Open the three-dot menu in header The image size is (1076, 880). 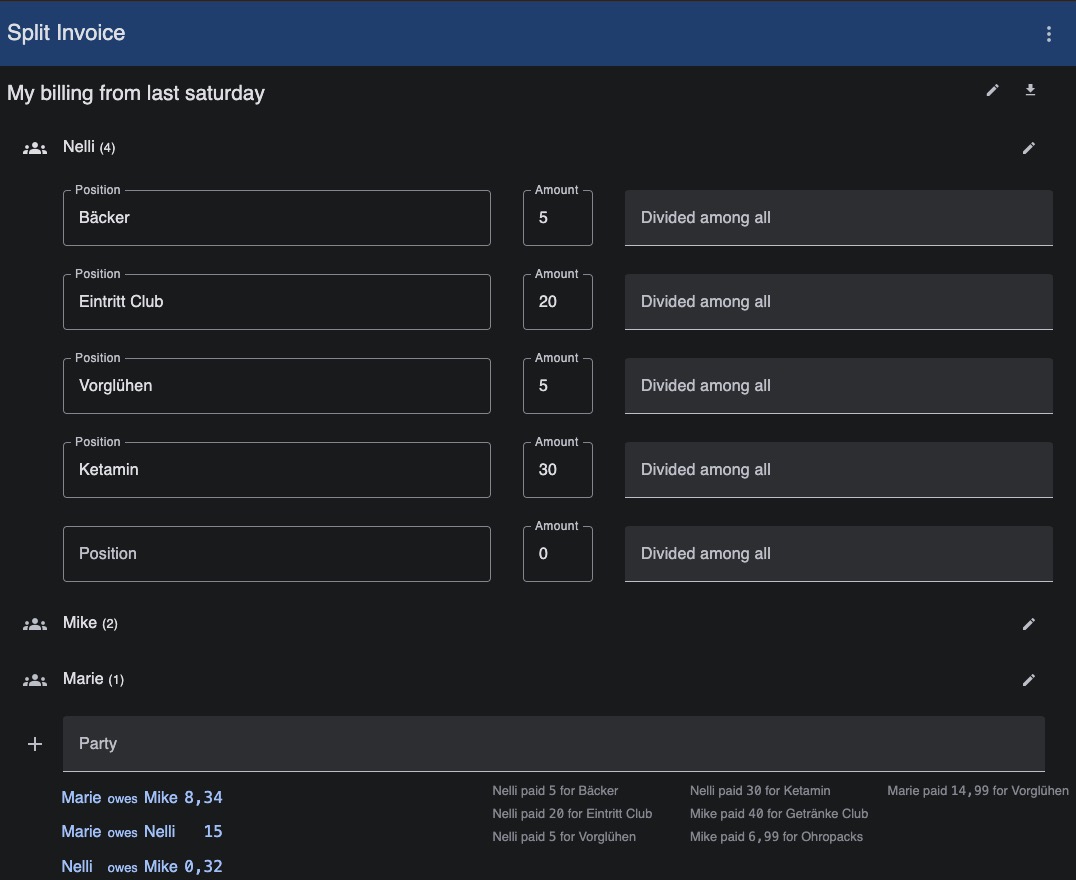coord(1048,34)
